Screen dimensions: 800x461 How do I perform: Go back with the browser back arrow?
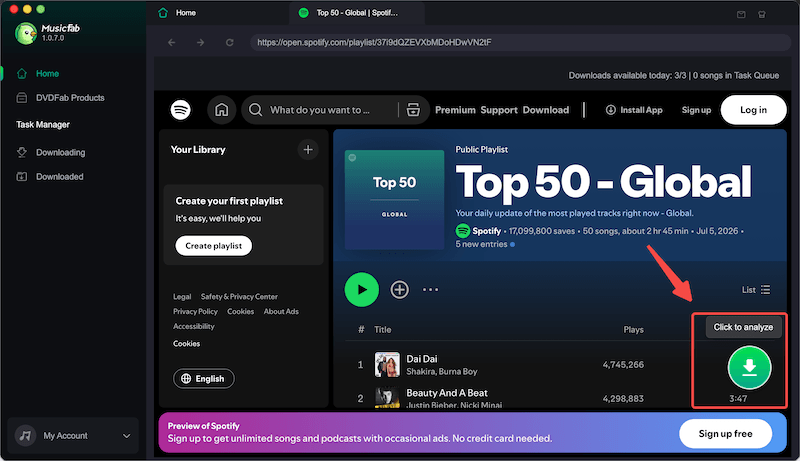coord(171,42)
